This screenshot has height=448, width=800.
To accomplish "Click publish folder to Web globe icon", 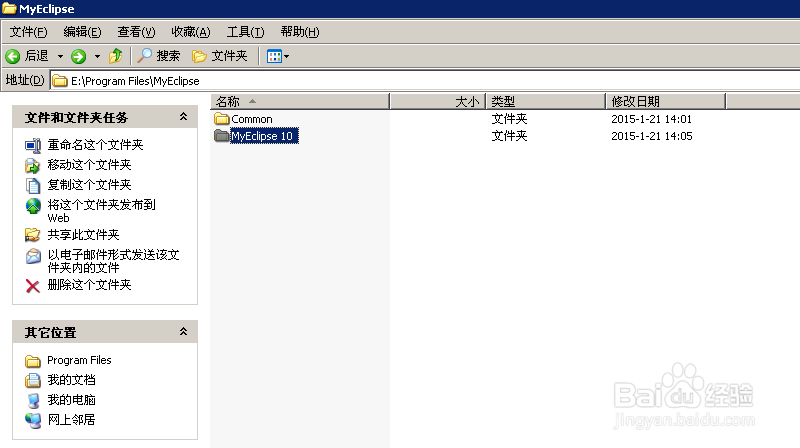I will [33, 206].
